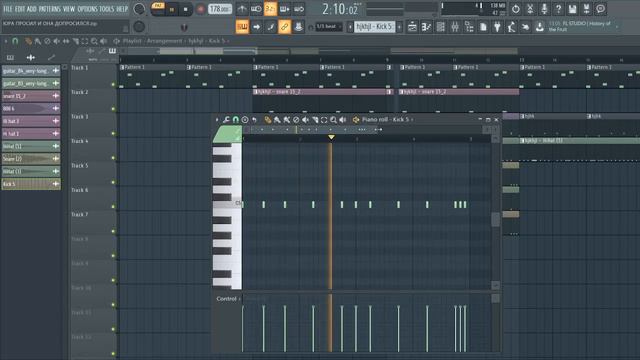Screen dimensions: 640x360
Task: Select the 808 6 clip in picker
Action: [x=31, y=109]
